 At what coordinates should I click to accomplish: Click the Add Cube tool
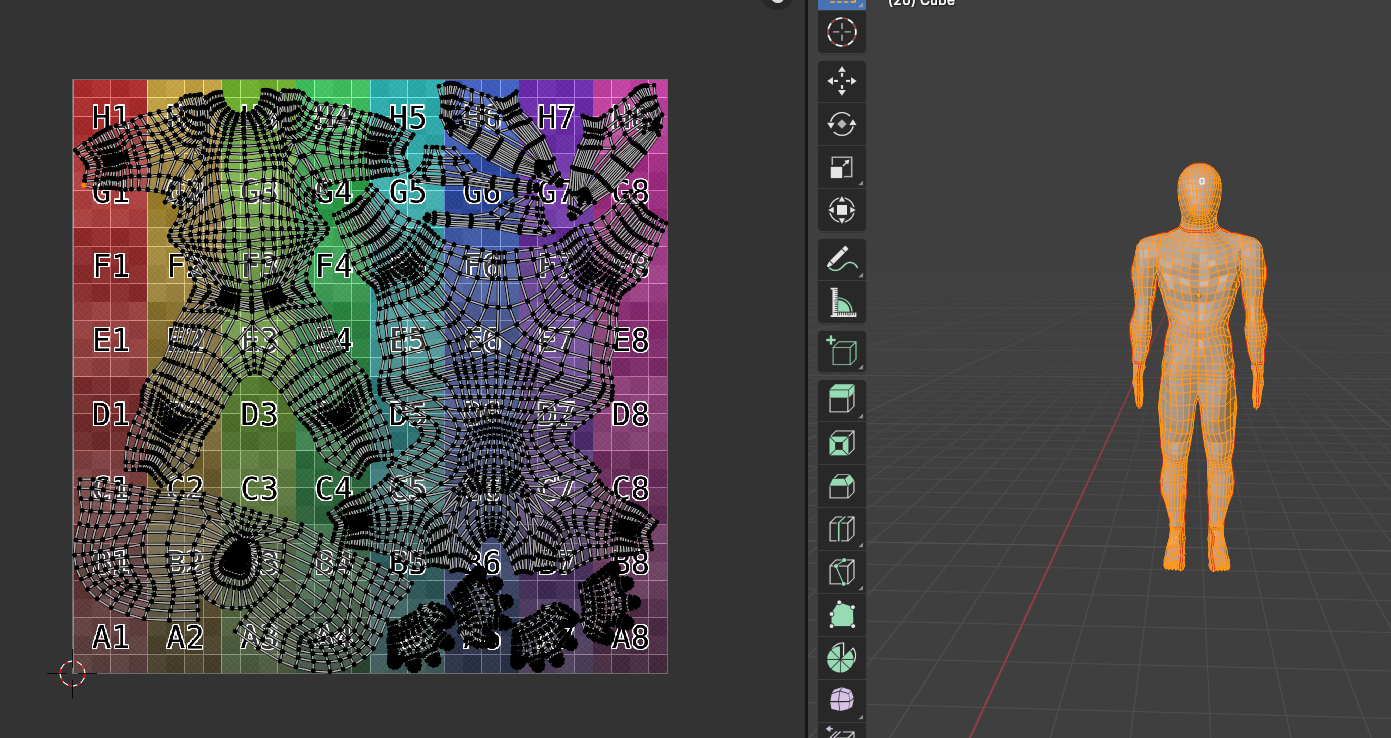pos(842,352)
